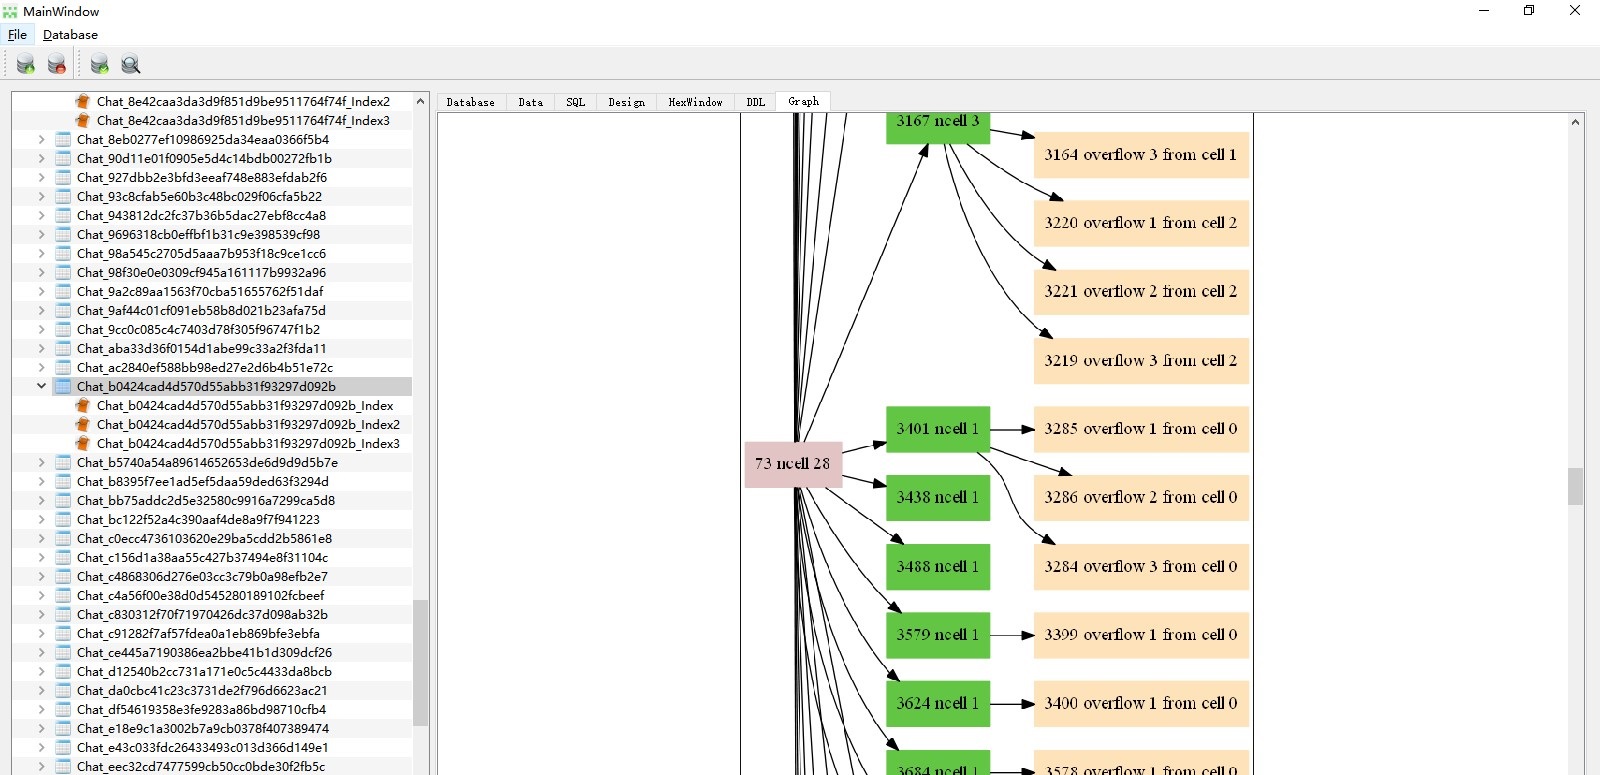Click '3220 overflow 1 from cell 2' node

click(1141, 223)
